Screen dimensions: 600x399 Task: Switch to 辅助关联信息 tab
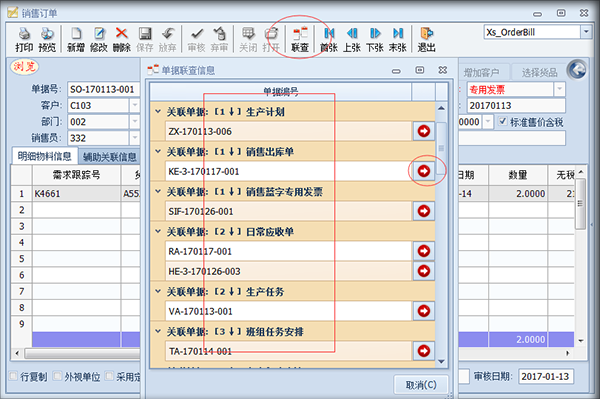click(x=109, y=157)
